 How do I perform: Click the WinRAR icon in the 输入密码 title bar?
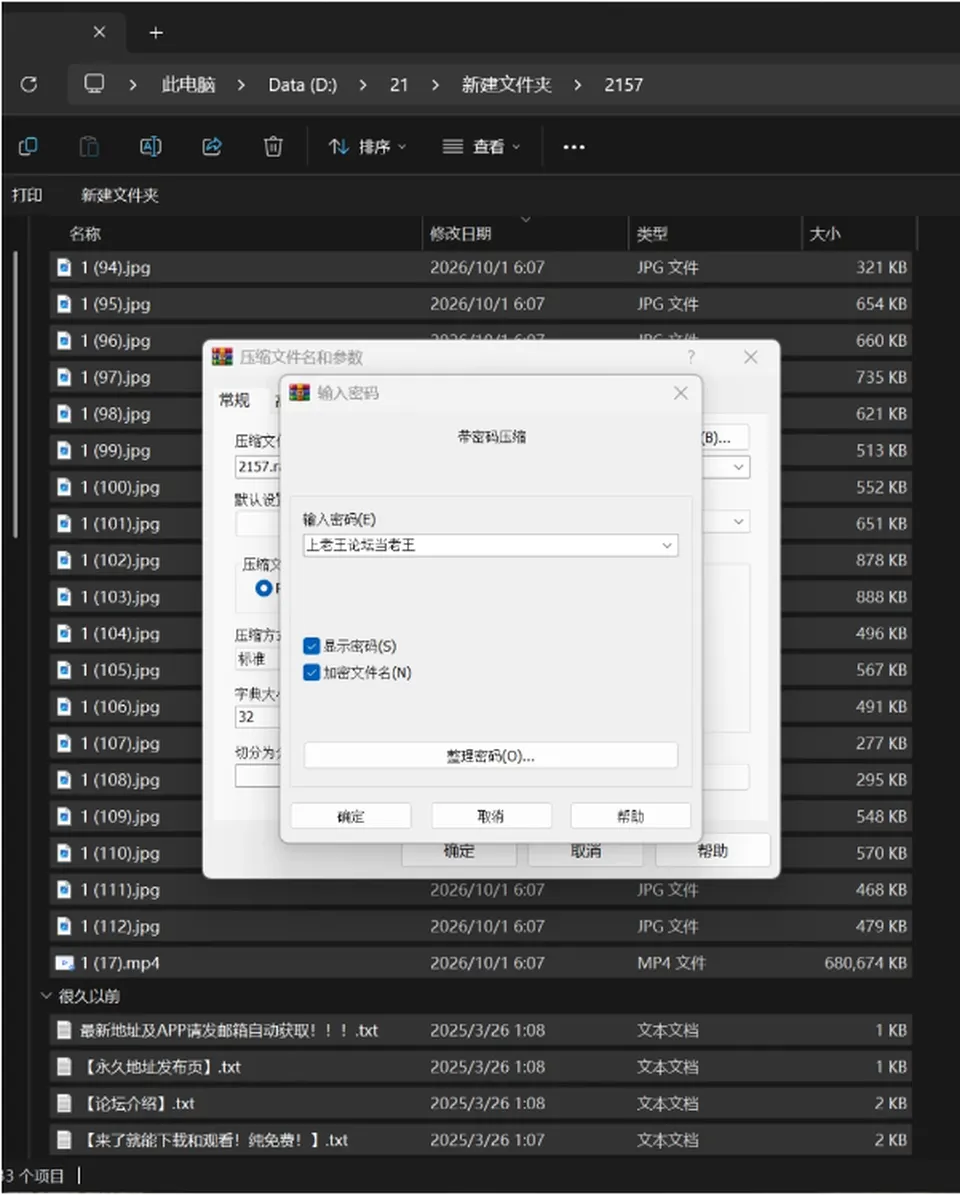(x=299, y=392)
